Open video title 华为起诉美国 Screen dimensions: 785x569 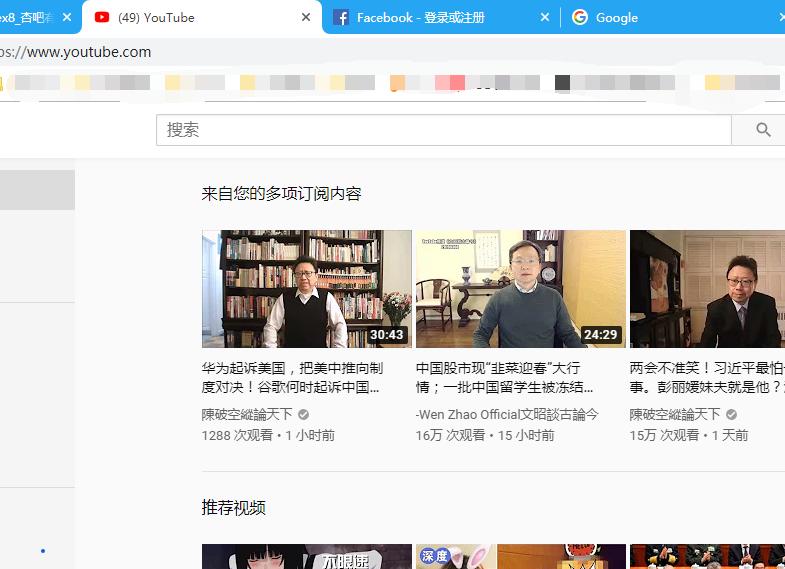pyautogui.click(x=292, y=378)
